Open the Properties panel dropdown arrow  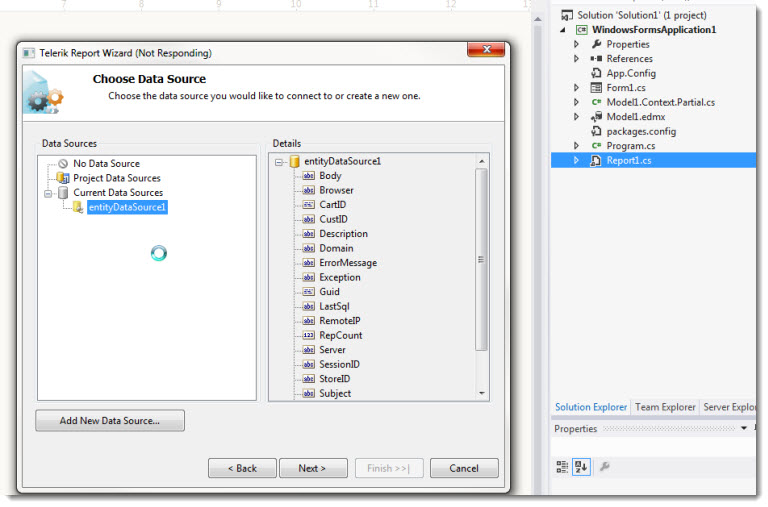[x=744, y=428]
